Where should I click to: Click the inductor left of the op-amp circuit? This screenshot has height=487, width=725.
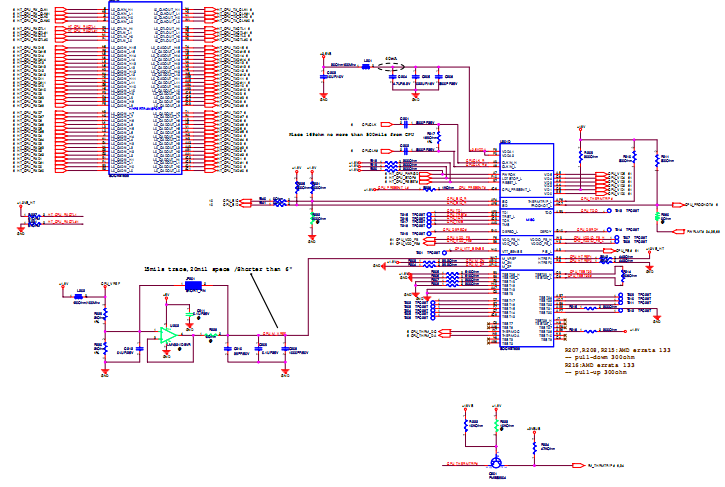(x=80, y=297)
